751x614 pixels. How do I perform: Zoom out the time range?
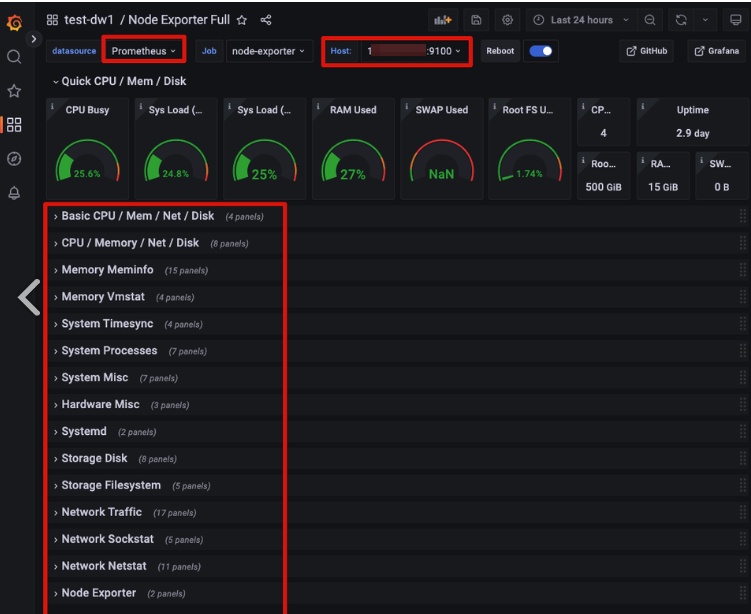click(x=650, y=20)
